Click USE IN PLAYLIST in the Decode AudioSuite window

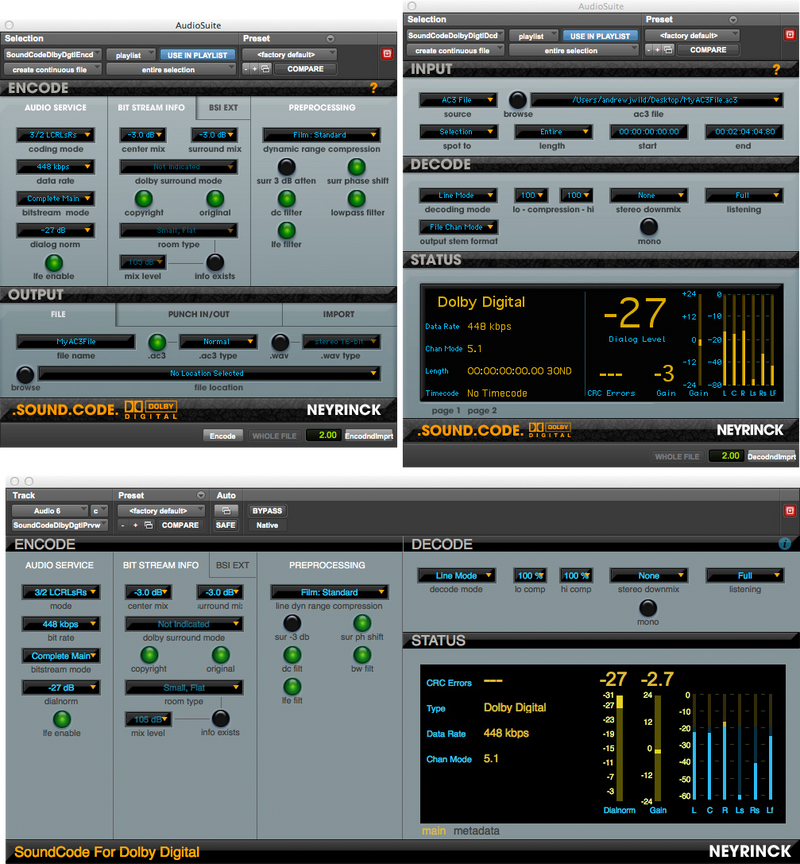[x=600, y=36]
